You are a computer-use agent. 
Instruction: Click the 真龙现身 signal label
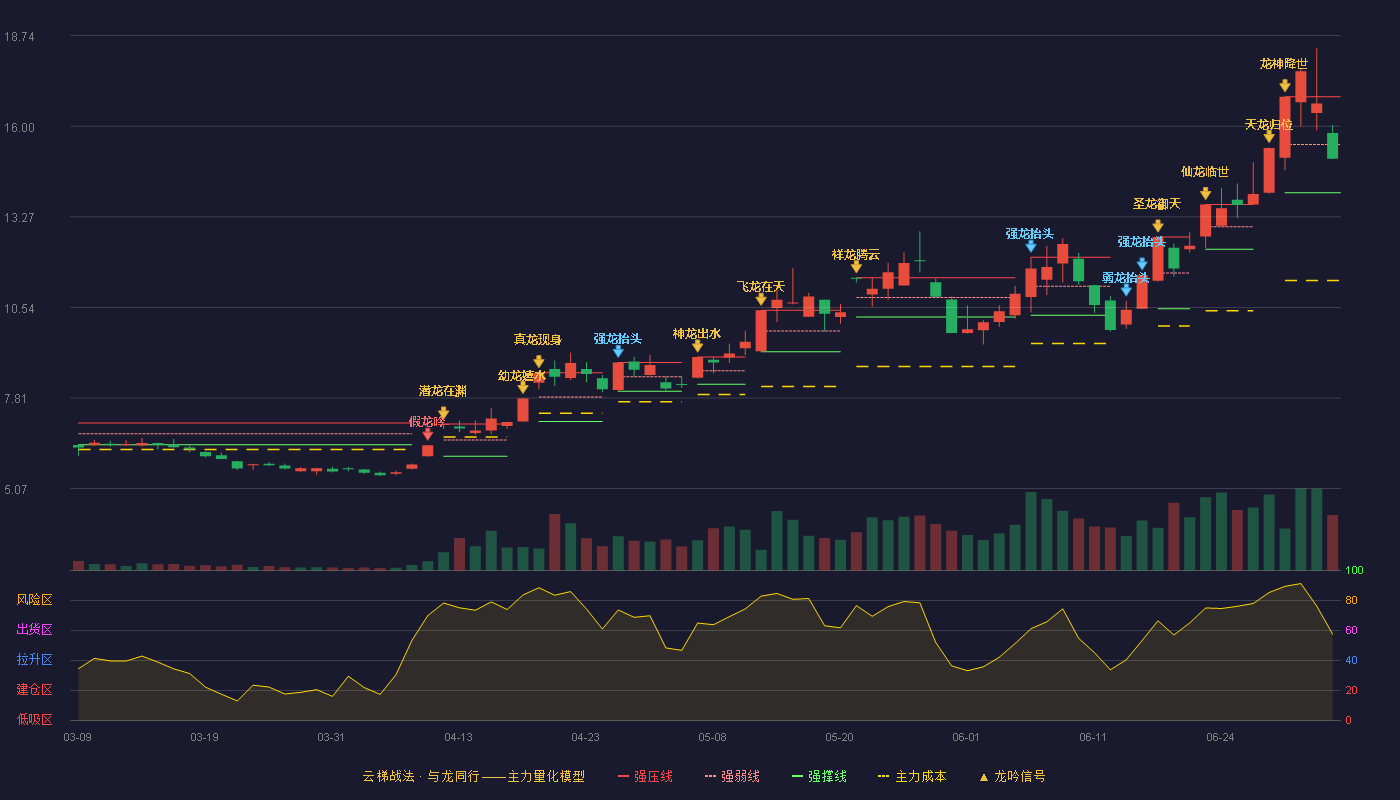538,340
